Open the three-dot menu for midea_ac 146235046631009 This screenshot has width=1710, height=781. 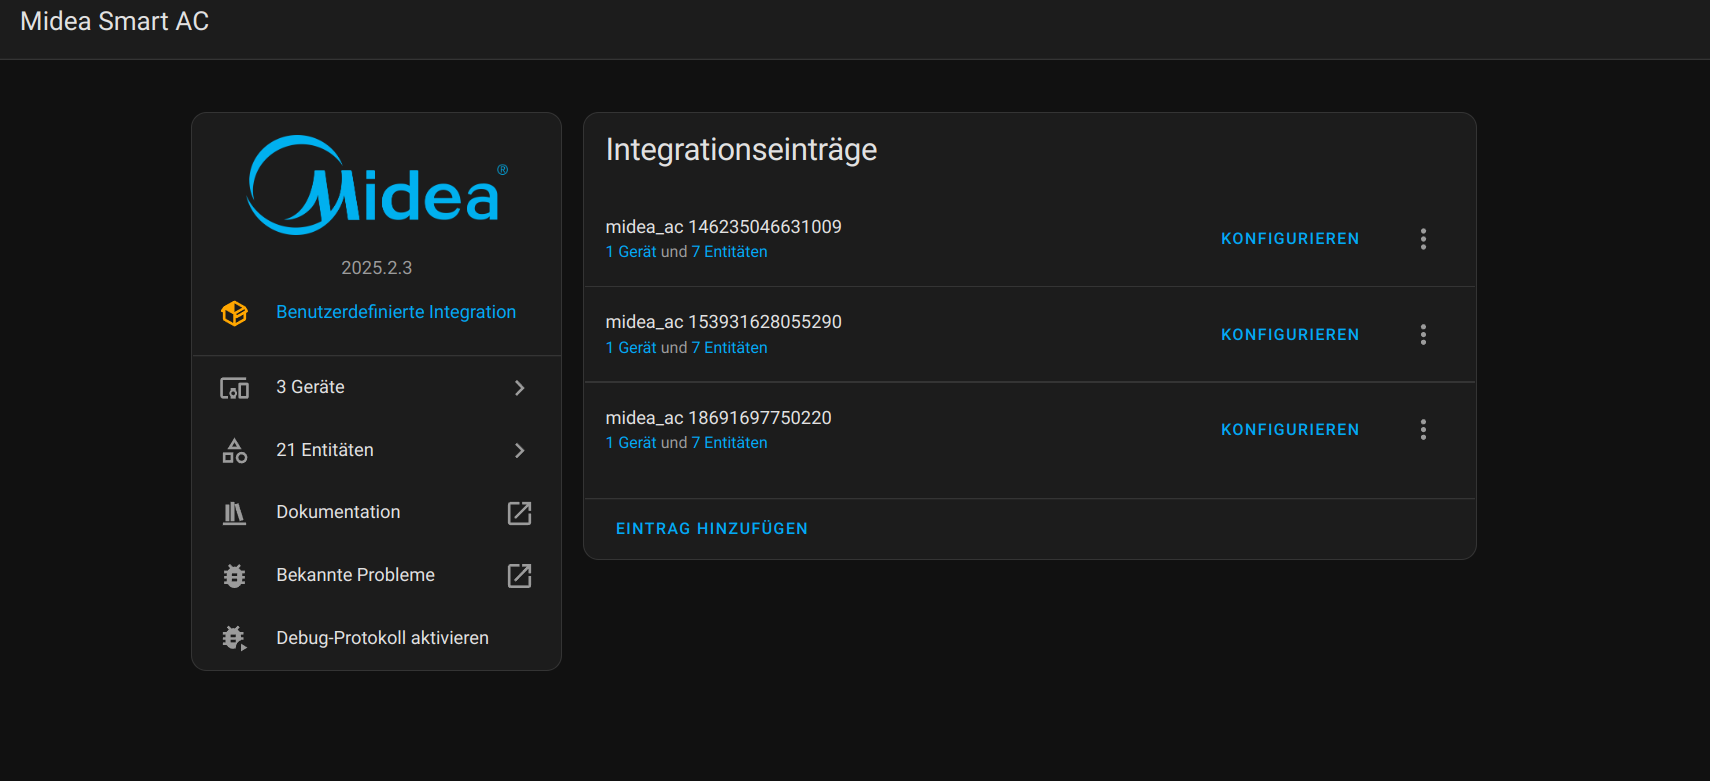(1423, 239)
